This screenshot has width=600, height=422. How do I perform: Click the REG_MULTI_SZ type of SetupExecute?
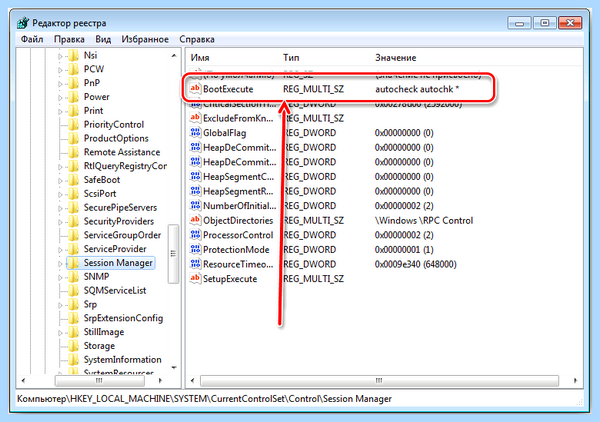coord(313,279)
